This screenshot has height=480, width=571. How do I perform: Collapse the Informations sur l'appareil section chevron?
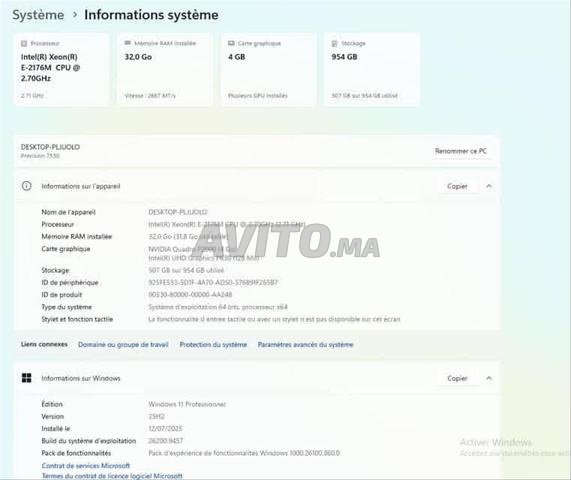[x=489, y=186]
